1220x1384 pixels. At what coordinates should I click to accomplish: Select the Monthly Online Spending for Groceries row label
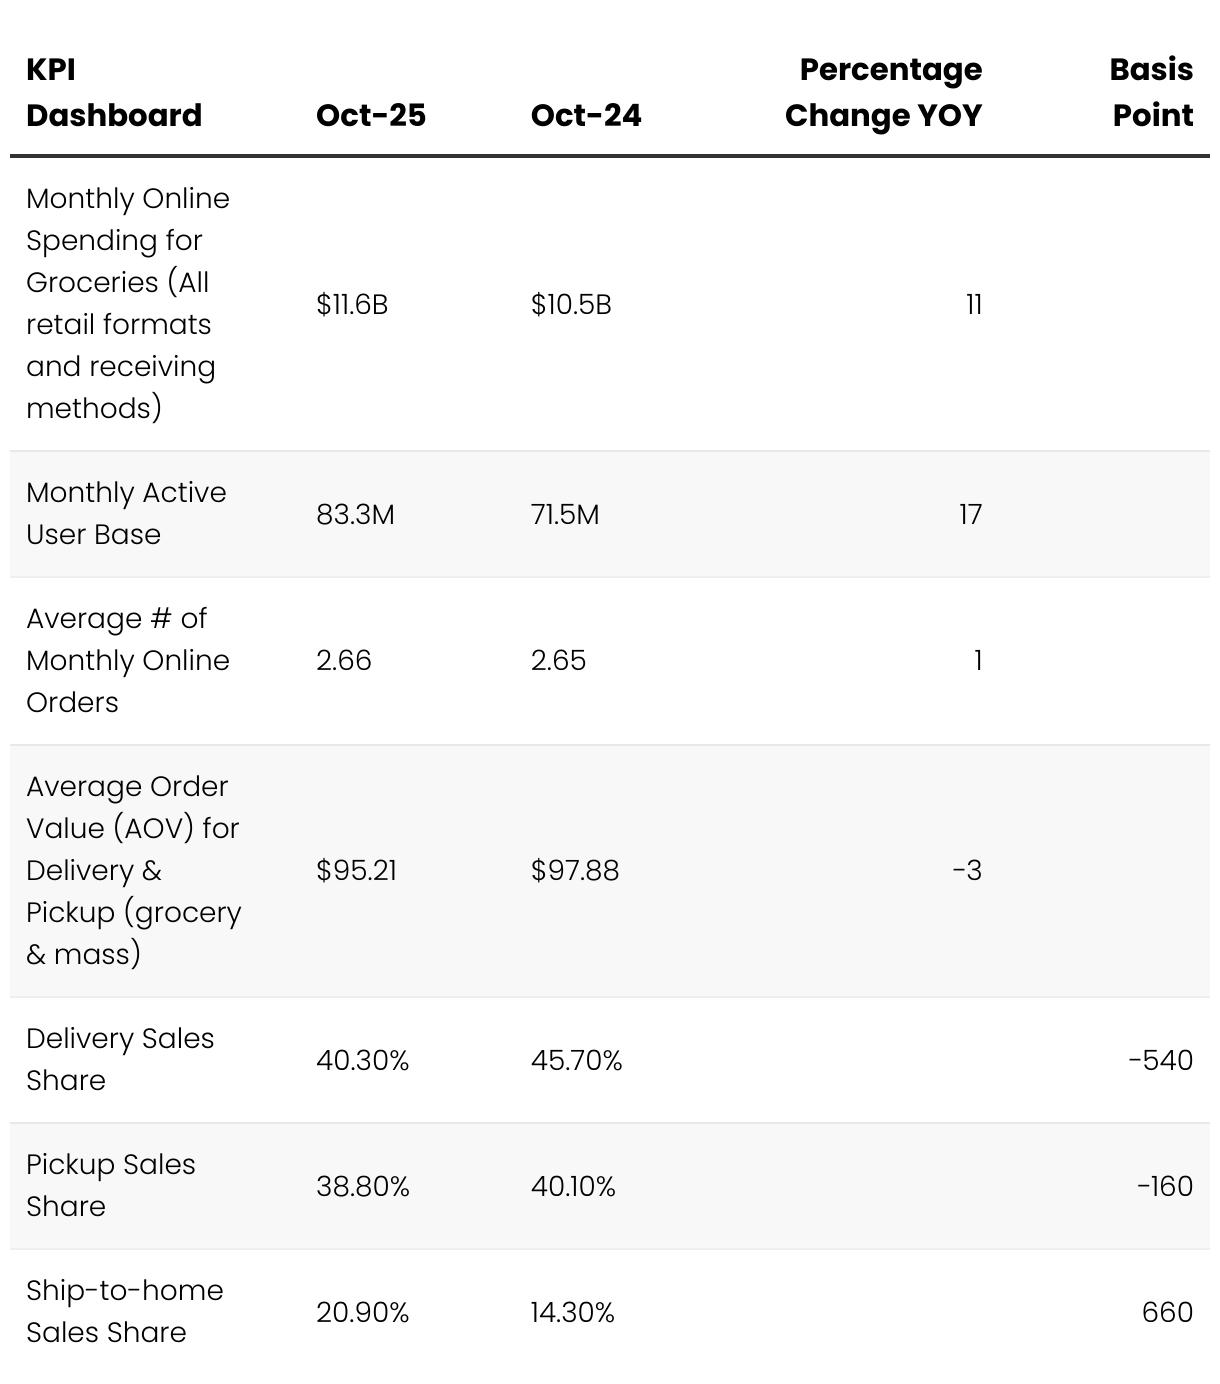coord(128,303)
